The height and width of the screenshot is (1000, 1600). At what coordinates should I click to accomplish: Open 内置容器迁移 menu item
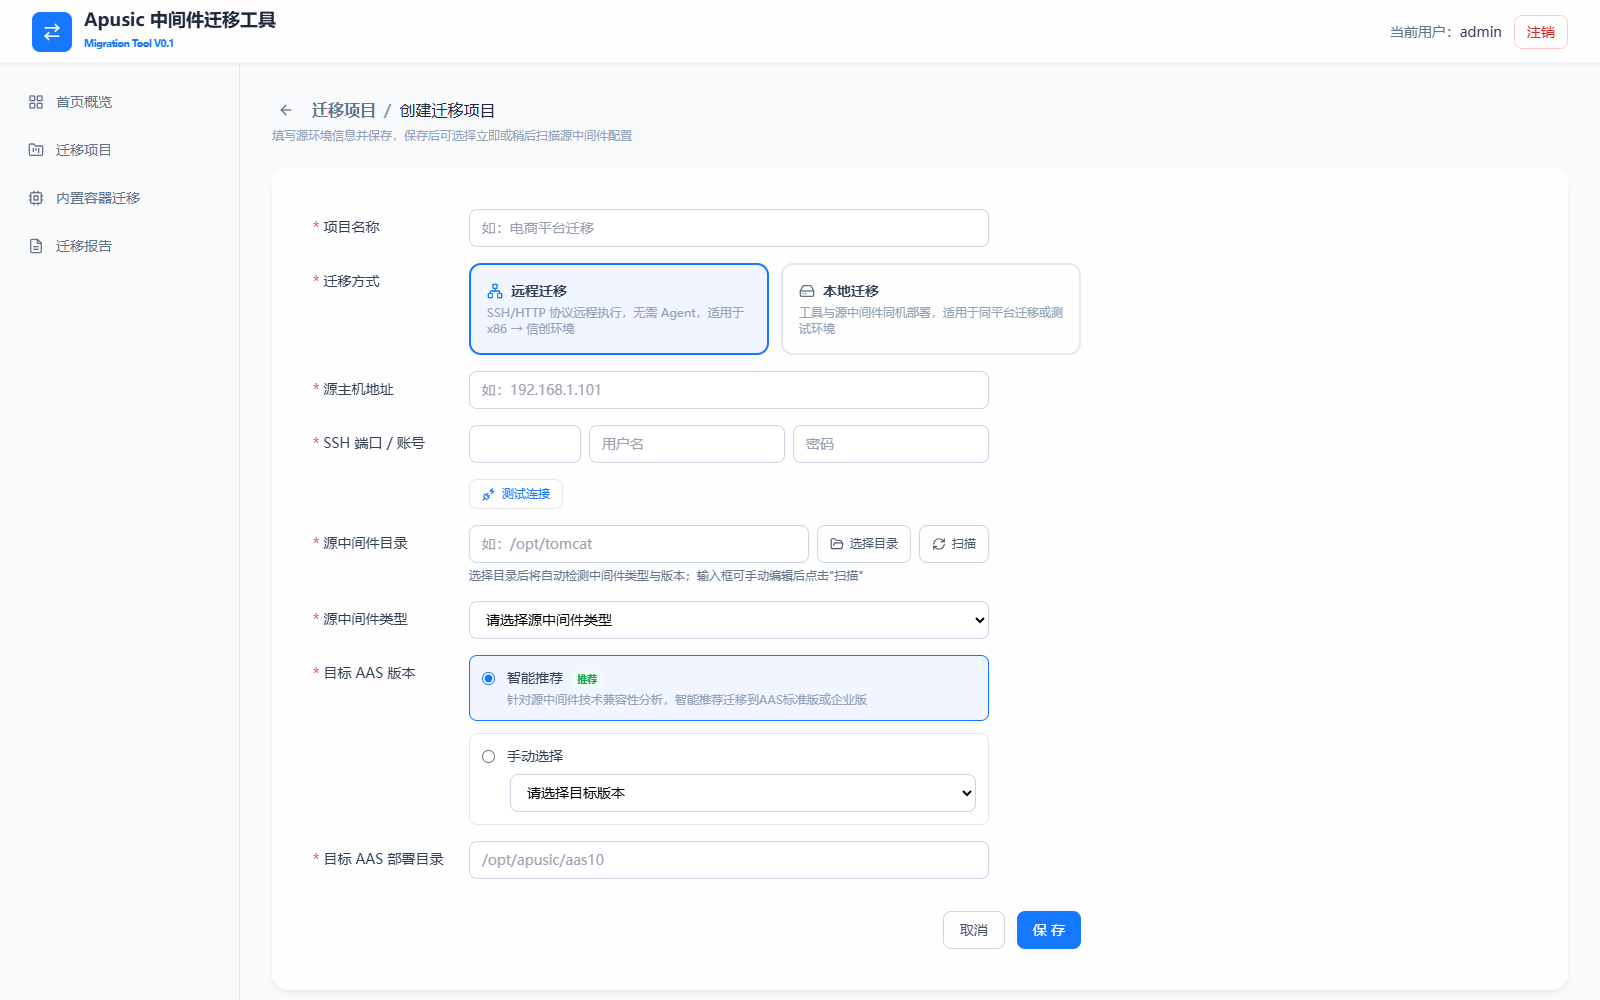pyautogui.click(x=120, y=198)
